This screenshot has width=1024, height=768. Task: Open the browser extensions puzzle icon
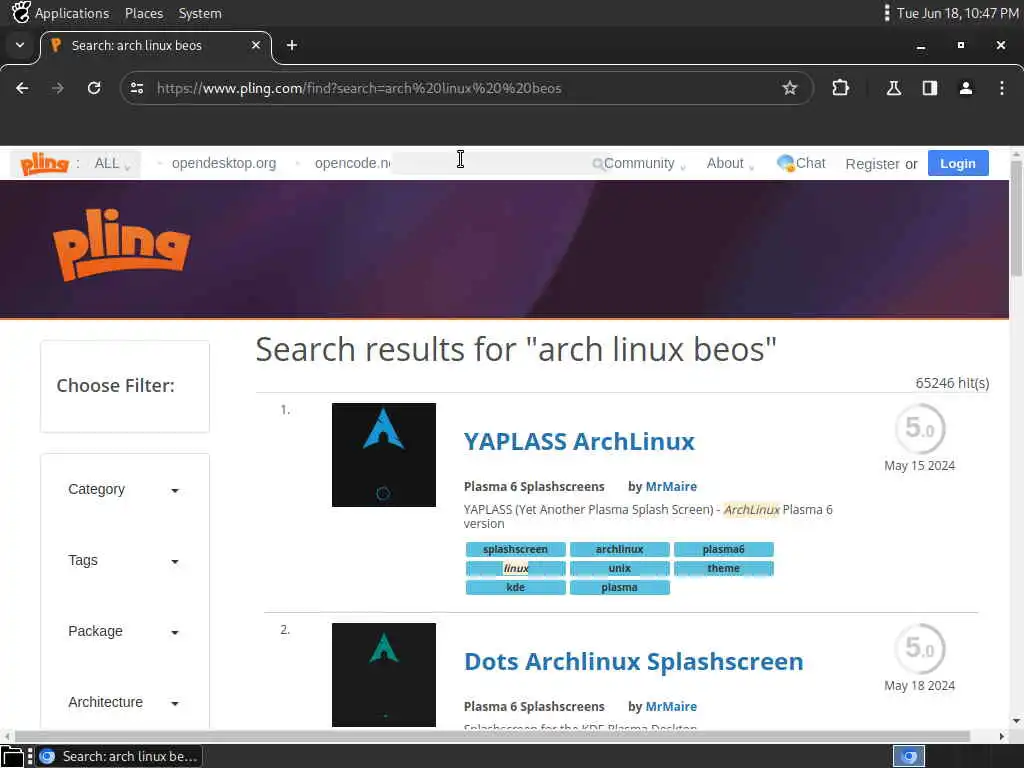point(840,88)
